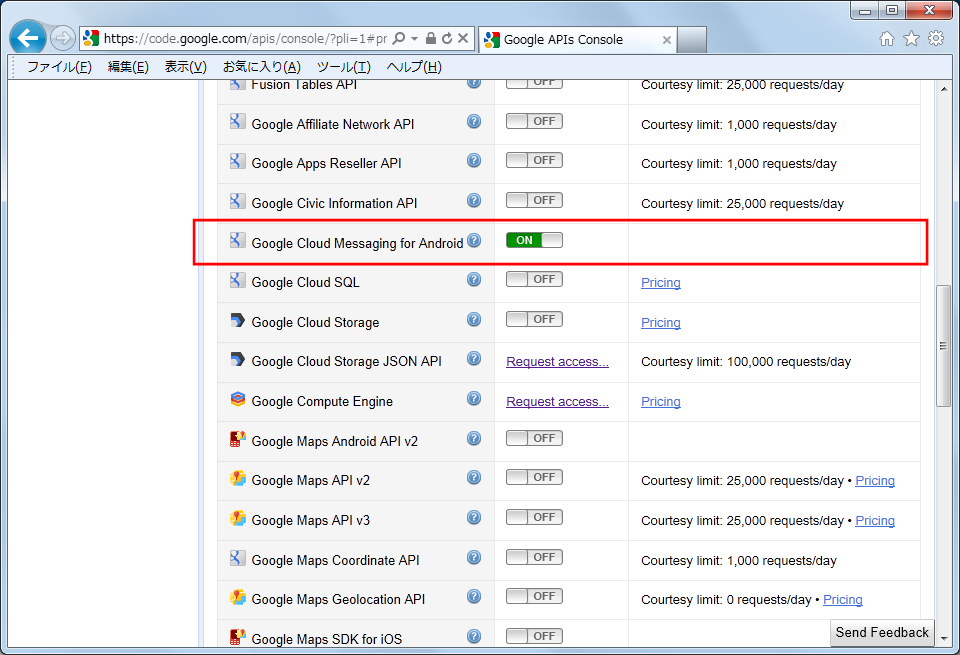Select the Google APIs Console tab

pos(564,40)
